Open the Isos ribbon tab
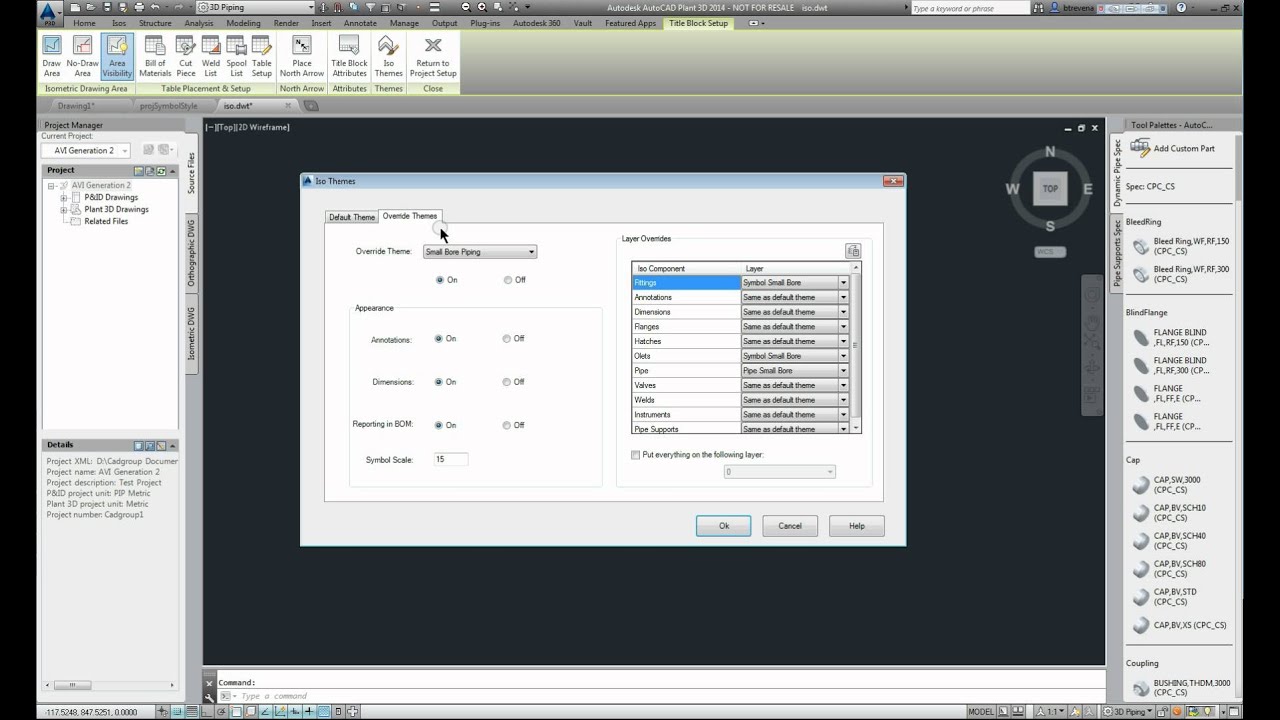The height and width of the screenshot is (720, 1280). coord(119,23)
